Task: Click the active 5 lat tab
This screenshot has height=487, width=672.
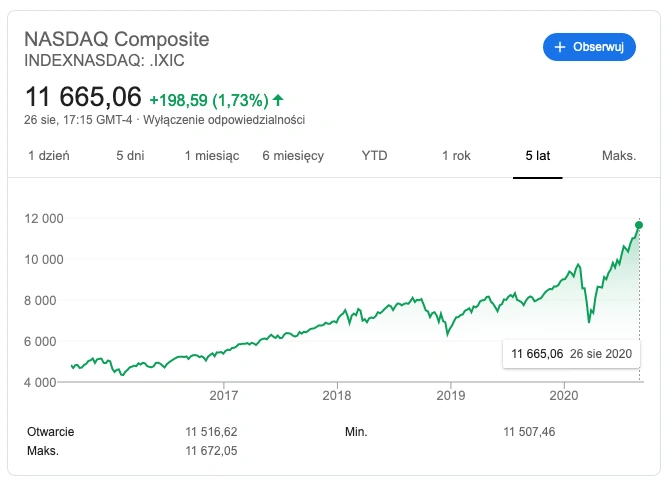Action: (537, 156)
